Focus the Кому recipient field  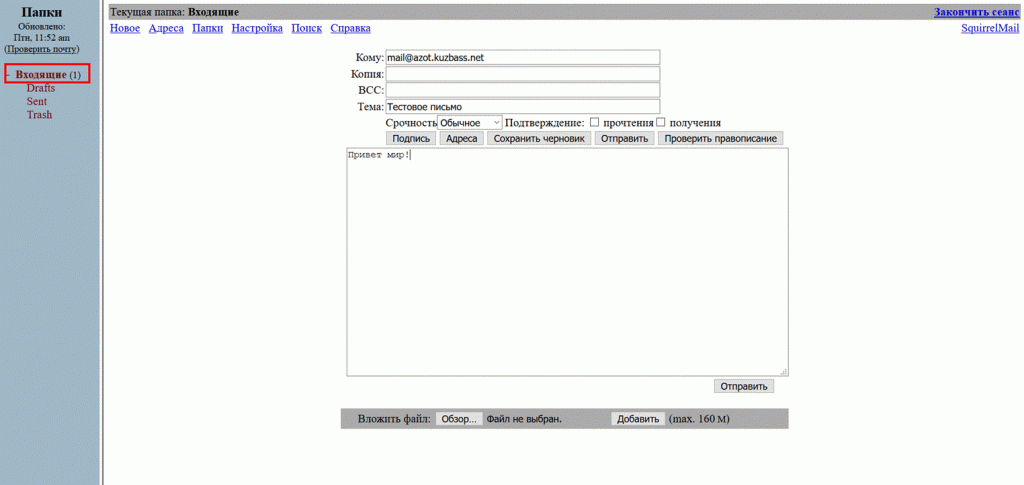pyautogui.click(x=522, y=57)
